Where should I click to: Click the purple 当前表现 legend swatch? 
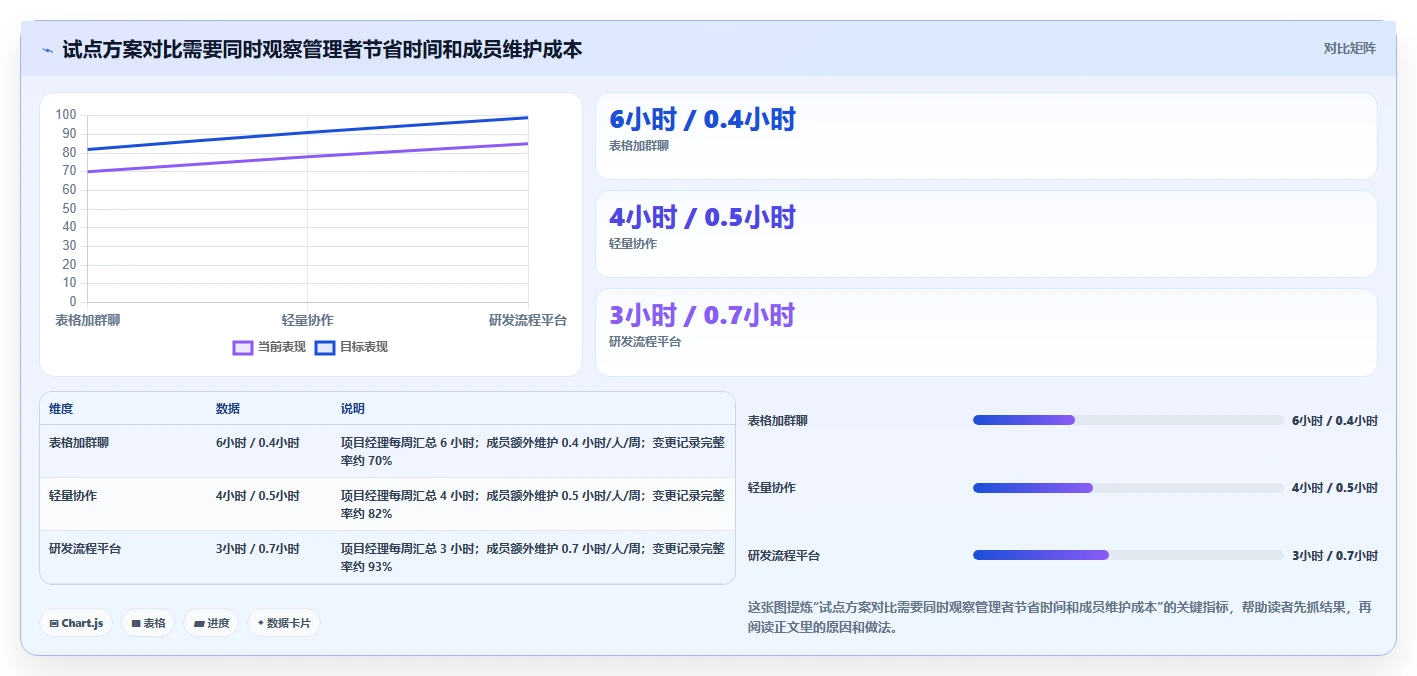click(242, 347)
